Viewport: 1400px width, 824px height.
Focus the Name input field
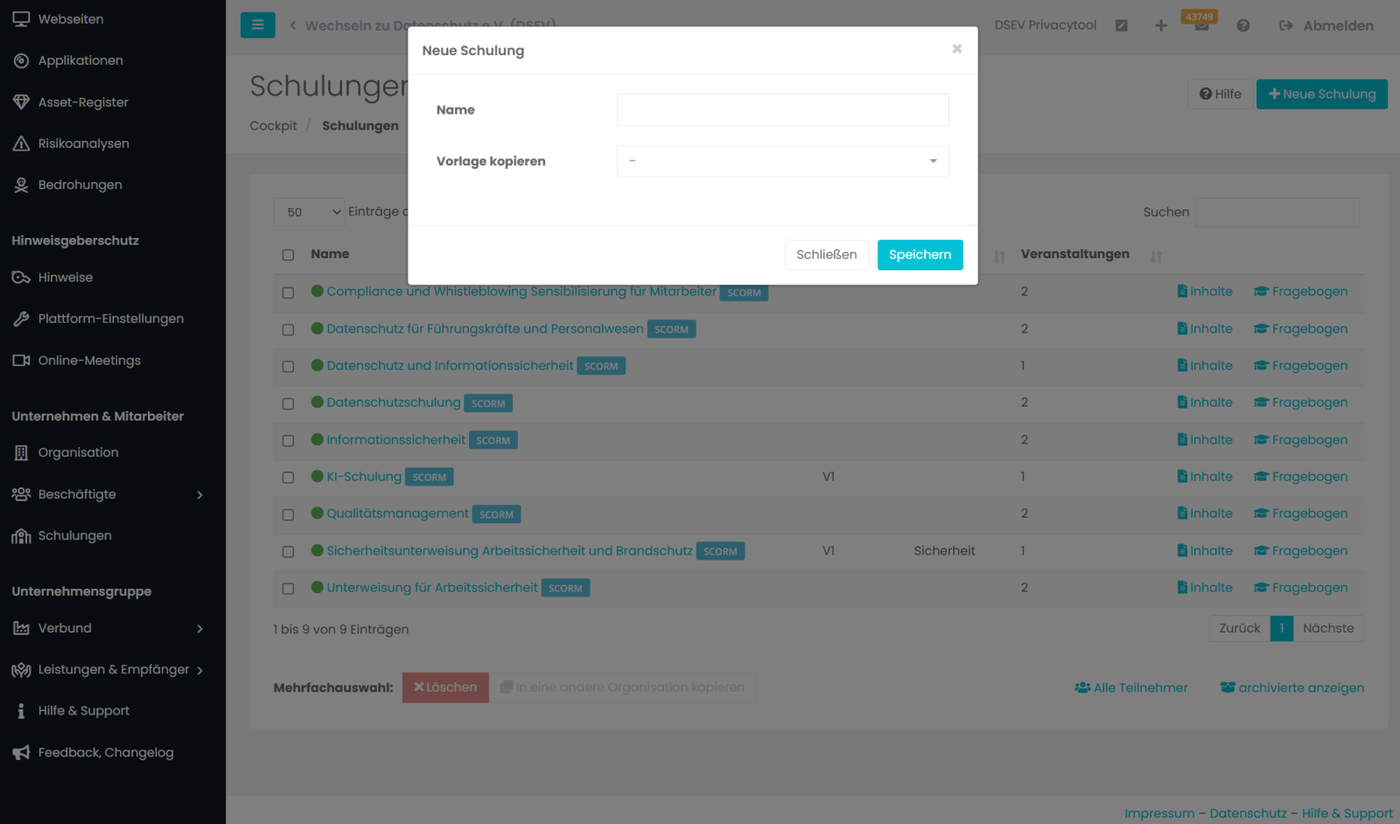click(x=782, y=110)
